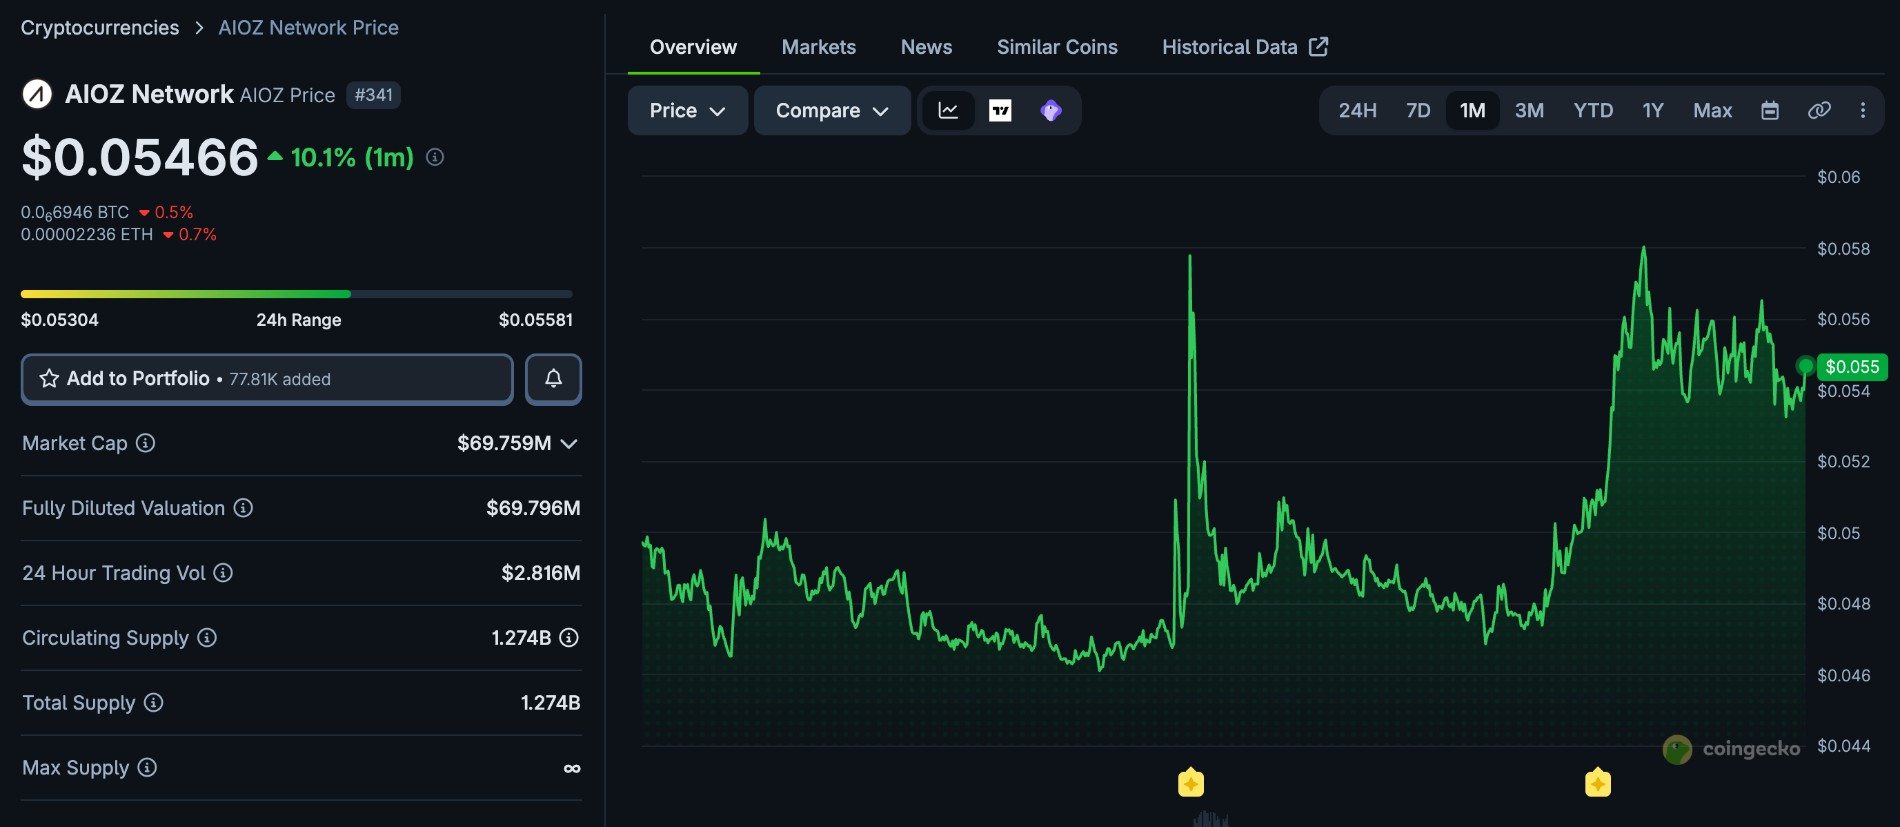
Task: Click the #341 rank badge
Action: tap(374, 95)
